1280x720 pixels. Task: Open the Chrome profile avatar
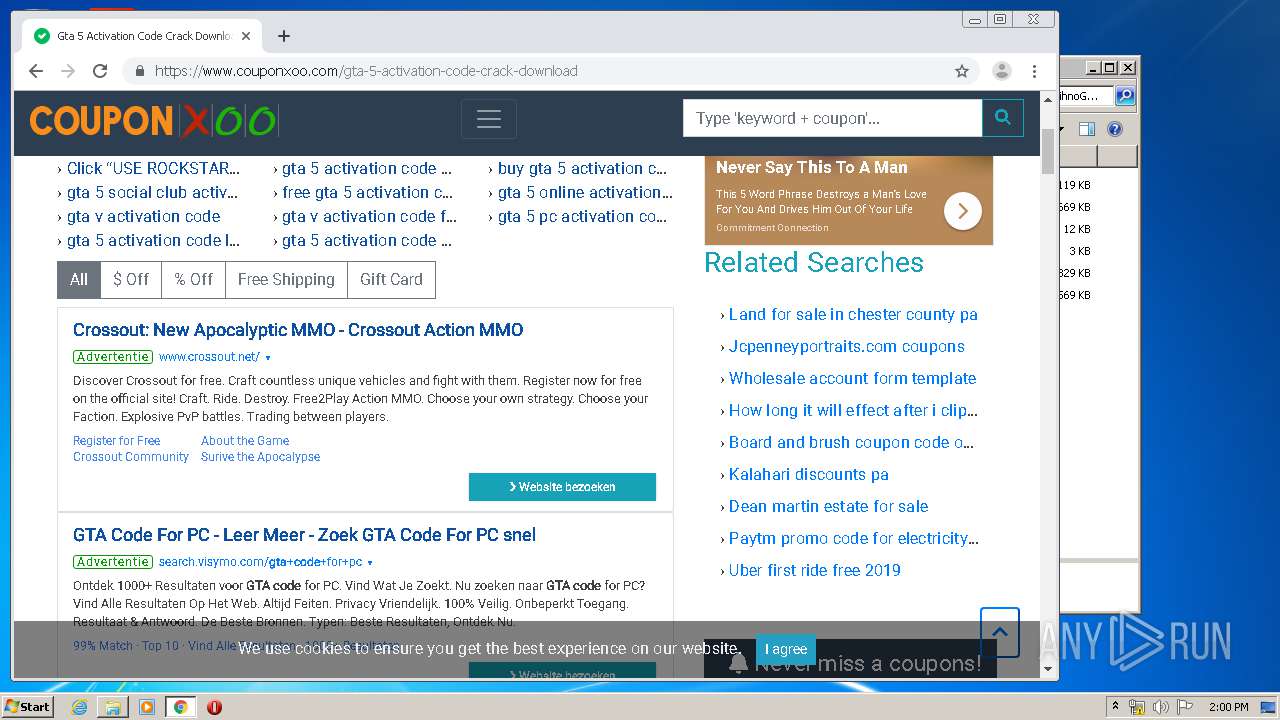(1001, 71)
